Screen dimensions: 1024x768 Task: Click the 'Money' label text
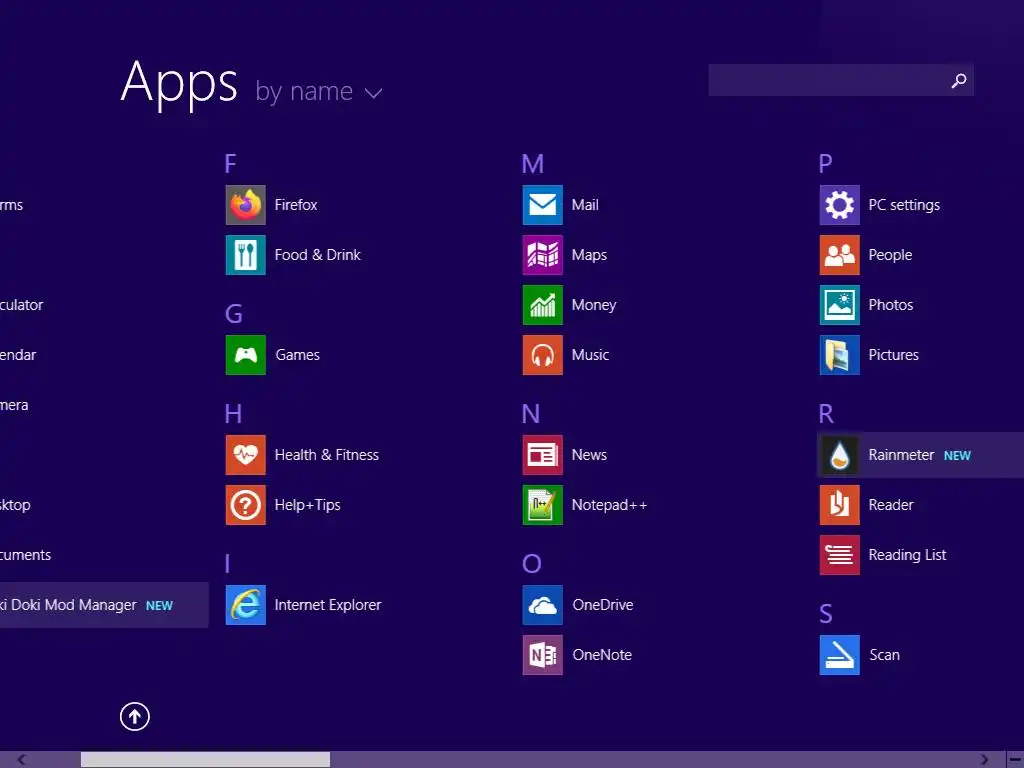594,305
